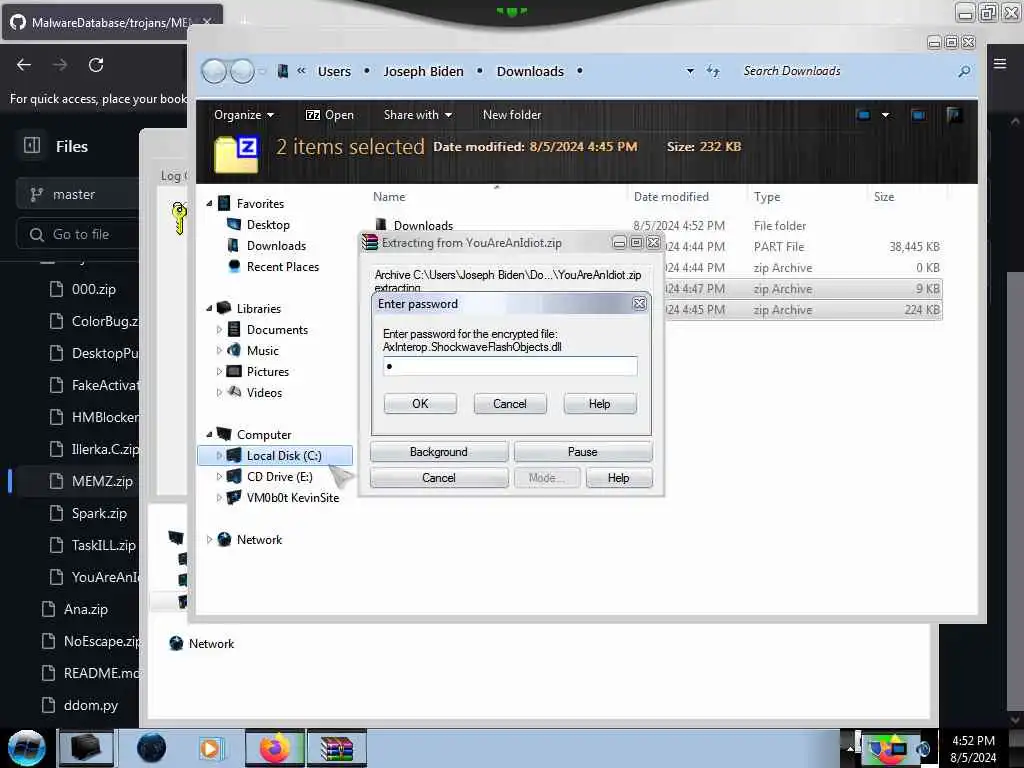Viewport: 1024px width, 768px height.
Task: Open media player taskbar icon
Action: tap(210, 748)
